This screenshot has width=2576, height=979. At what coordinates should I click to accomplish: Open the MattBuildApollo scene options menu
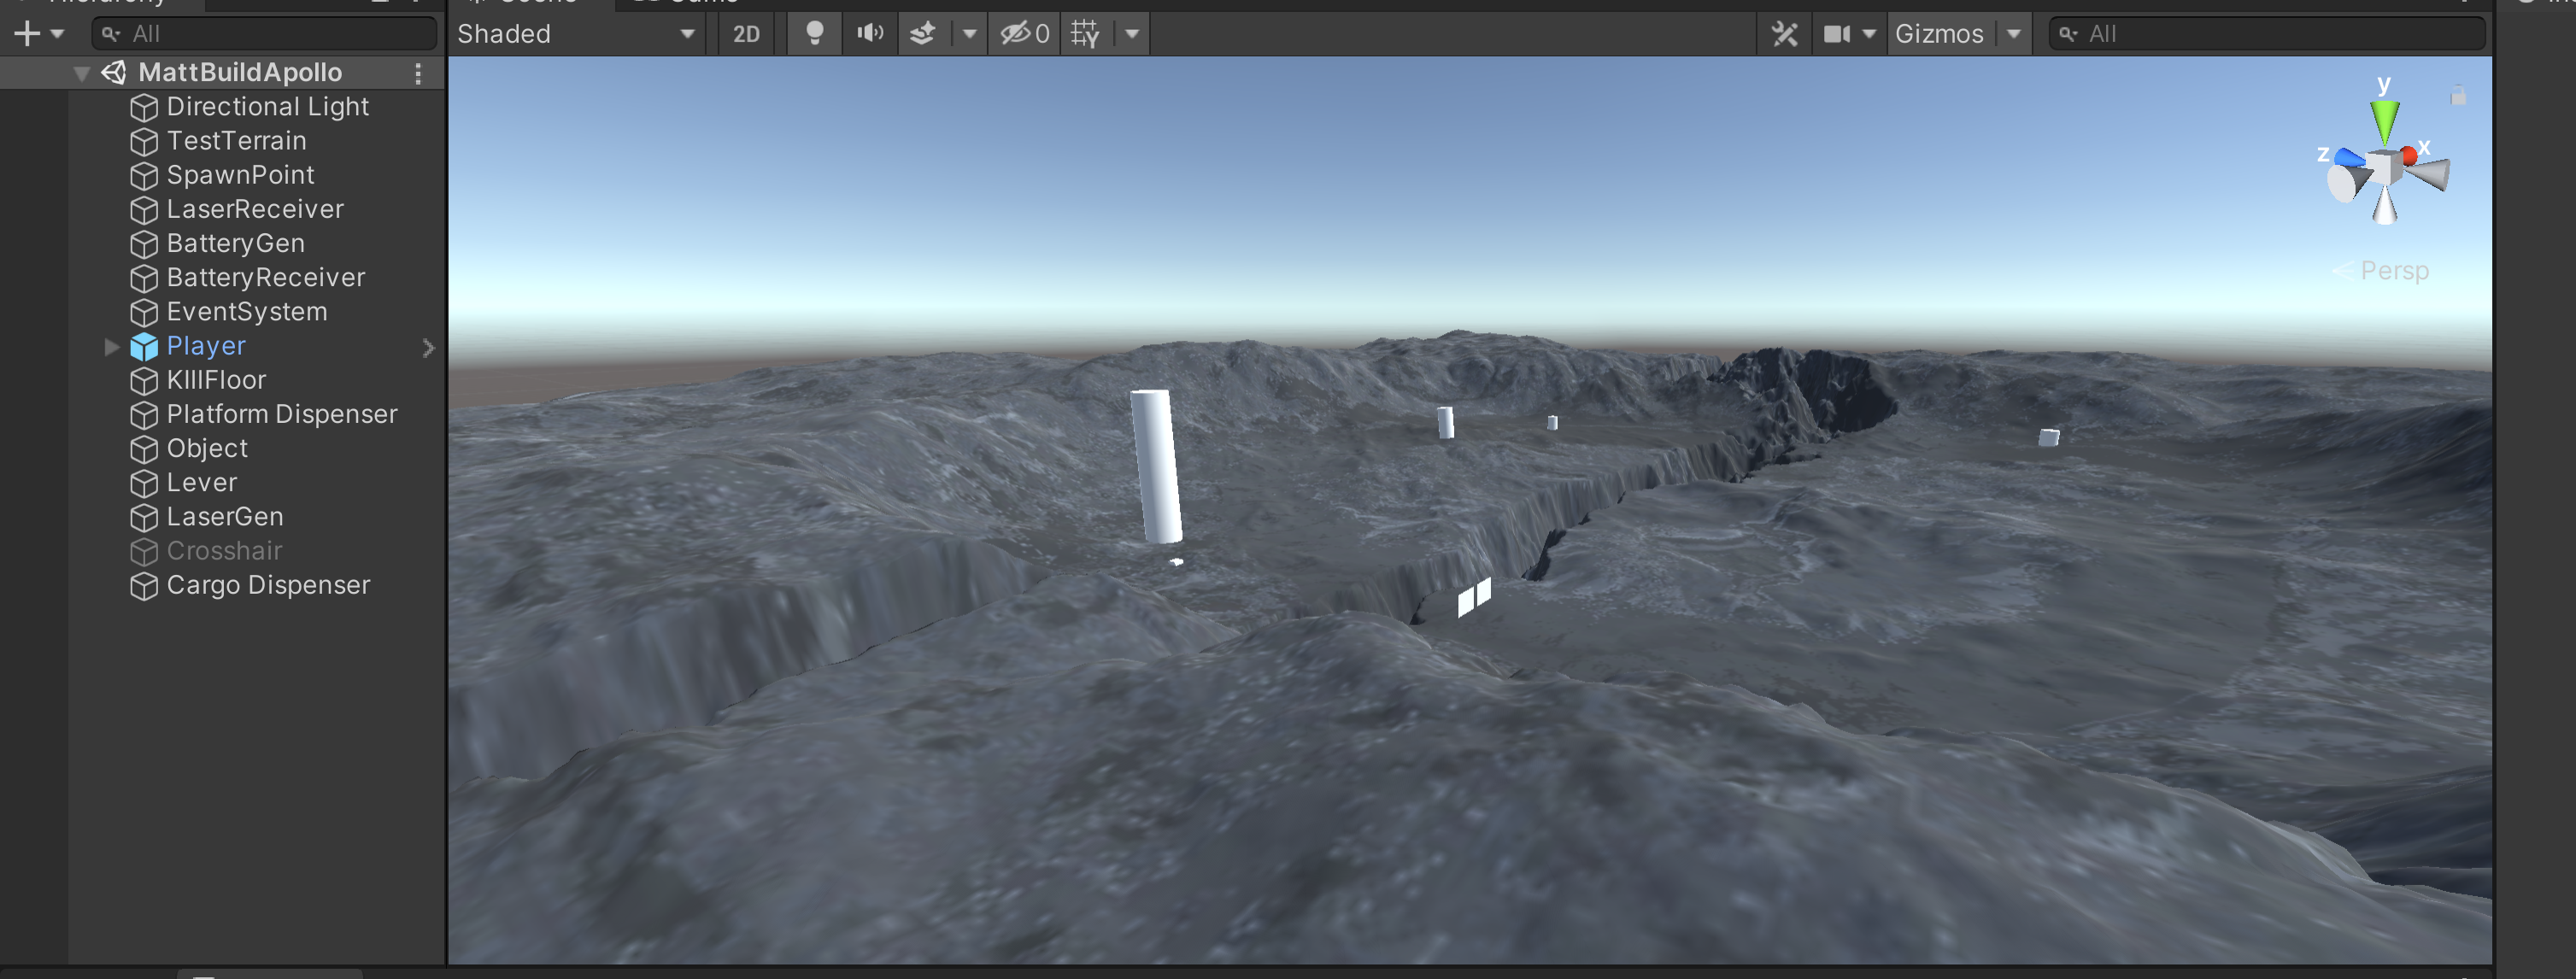point(418,73)
